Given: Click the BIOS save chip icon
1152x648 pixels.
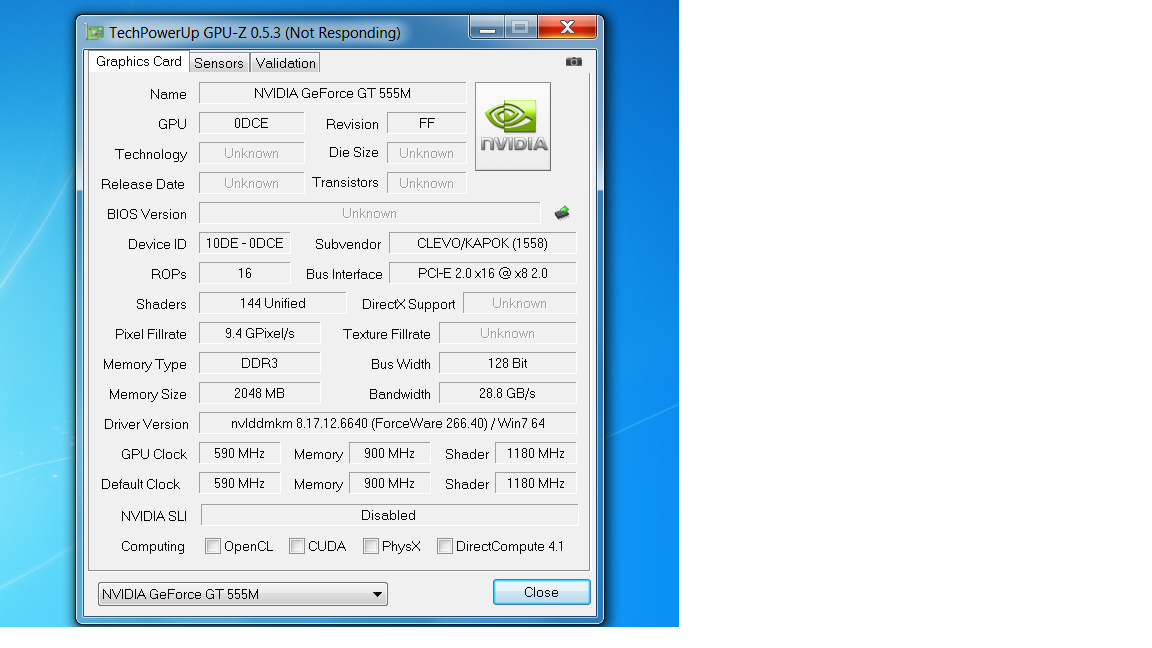Looking at the screenshot, I should point(562,213).
